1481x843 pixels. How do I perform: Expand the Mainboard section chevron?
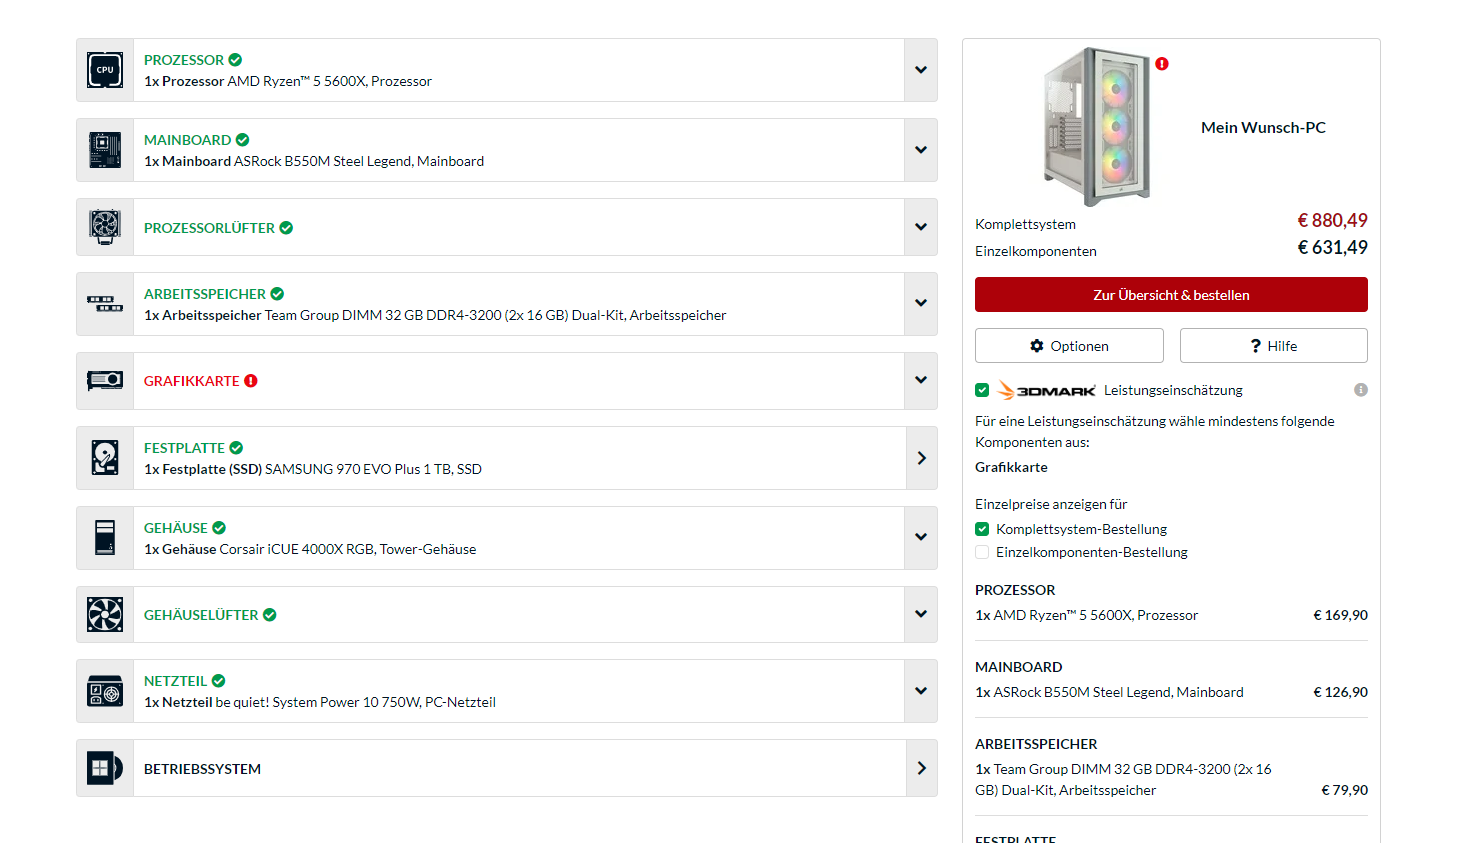(921, 150)
